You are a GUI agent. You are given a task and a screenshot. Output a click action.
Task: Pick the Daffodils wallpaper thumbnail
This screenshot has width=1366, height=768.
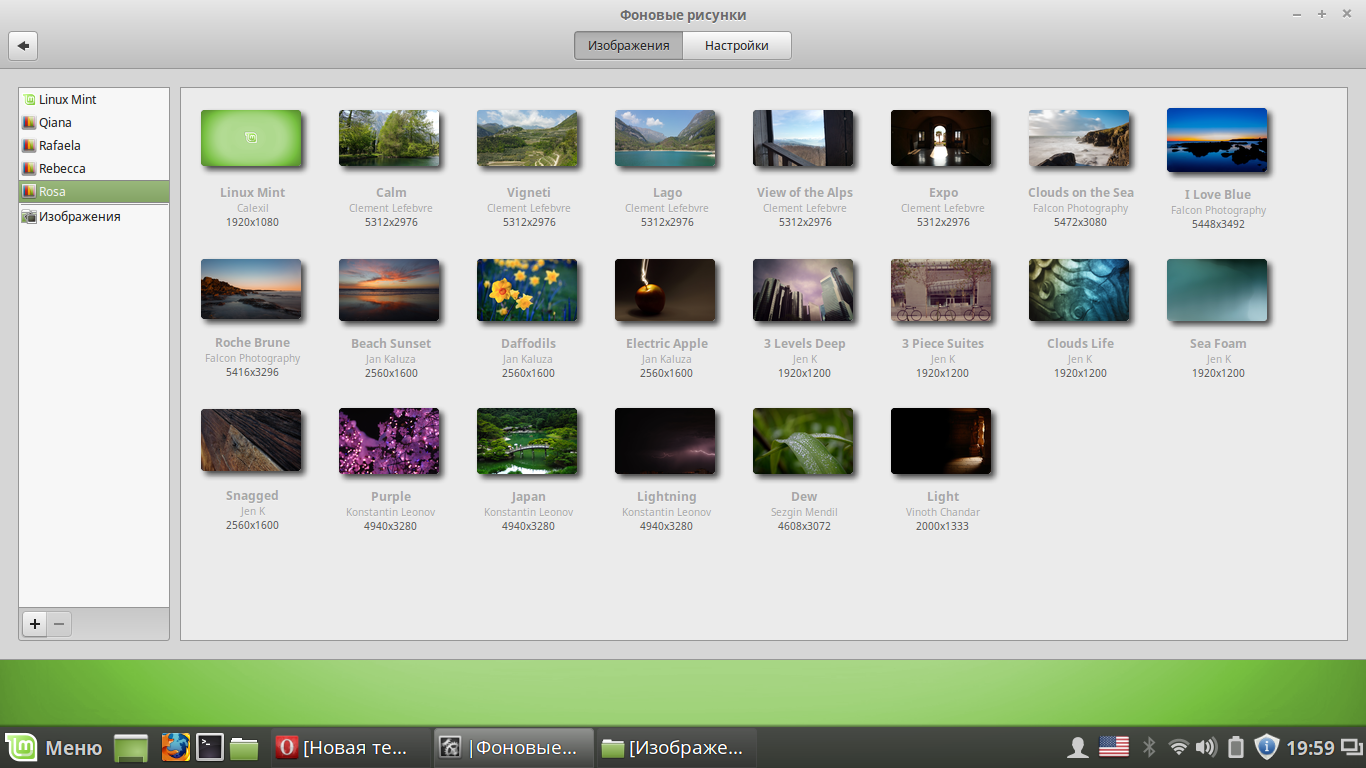[527, 290]
